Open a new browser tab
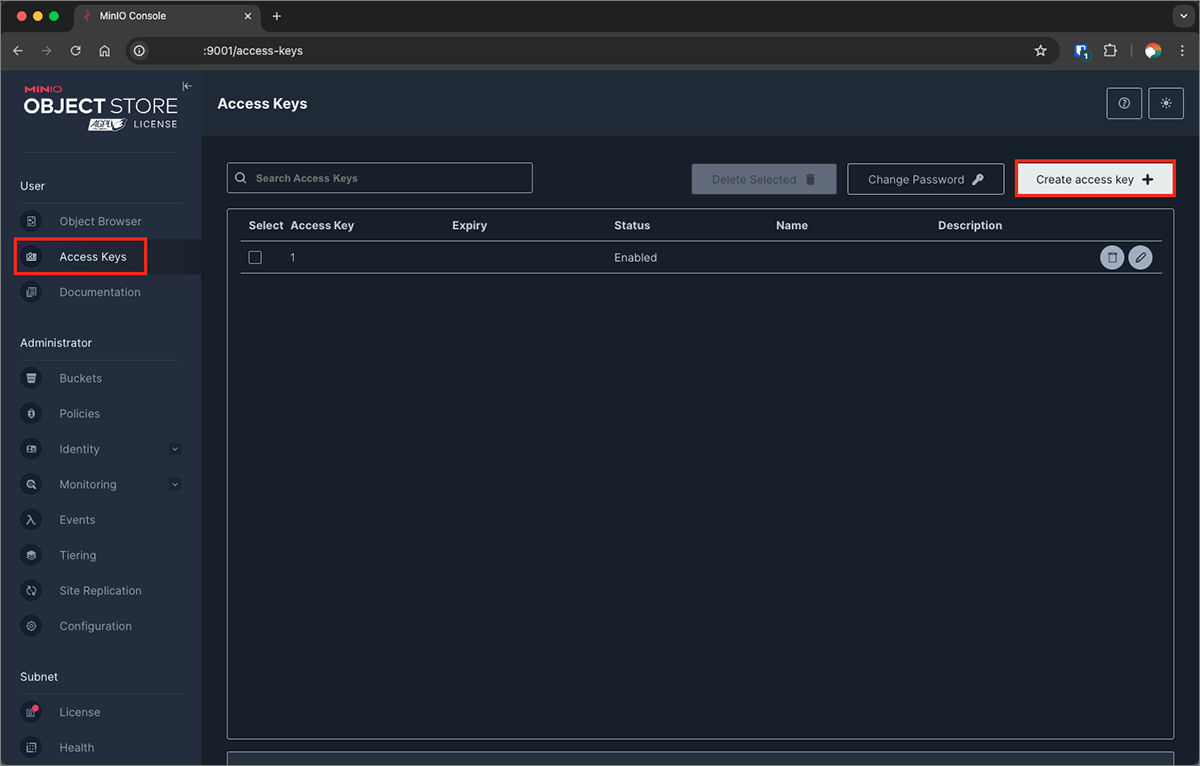The height and width of the screenshot is (766, 1200). pos(277,16)
